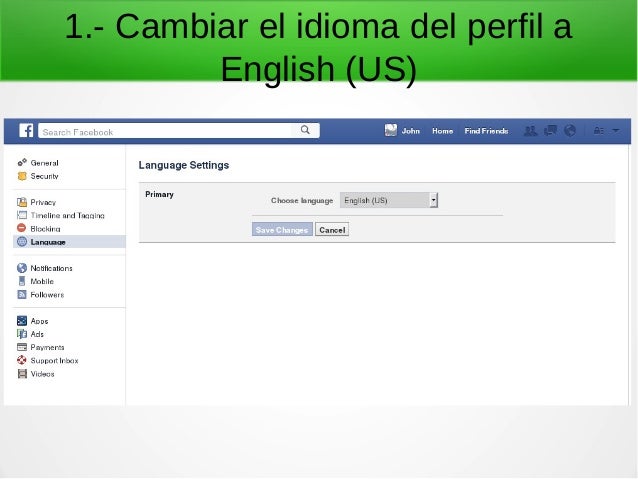
Task: Click the Choose language label
Action: click(x=302, y=200)
